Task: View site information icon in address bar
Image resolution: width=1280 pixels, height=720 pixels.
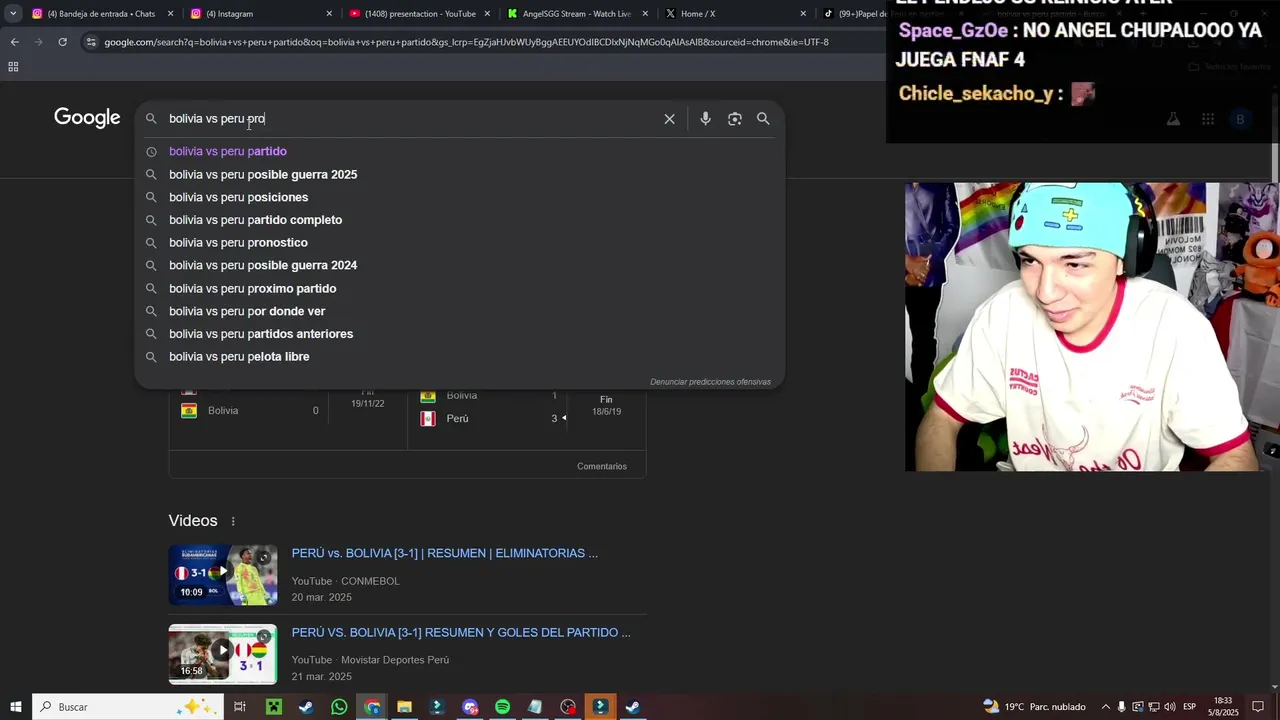Action: click(x=91, y=42)
